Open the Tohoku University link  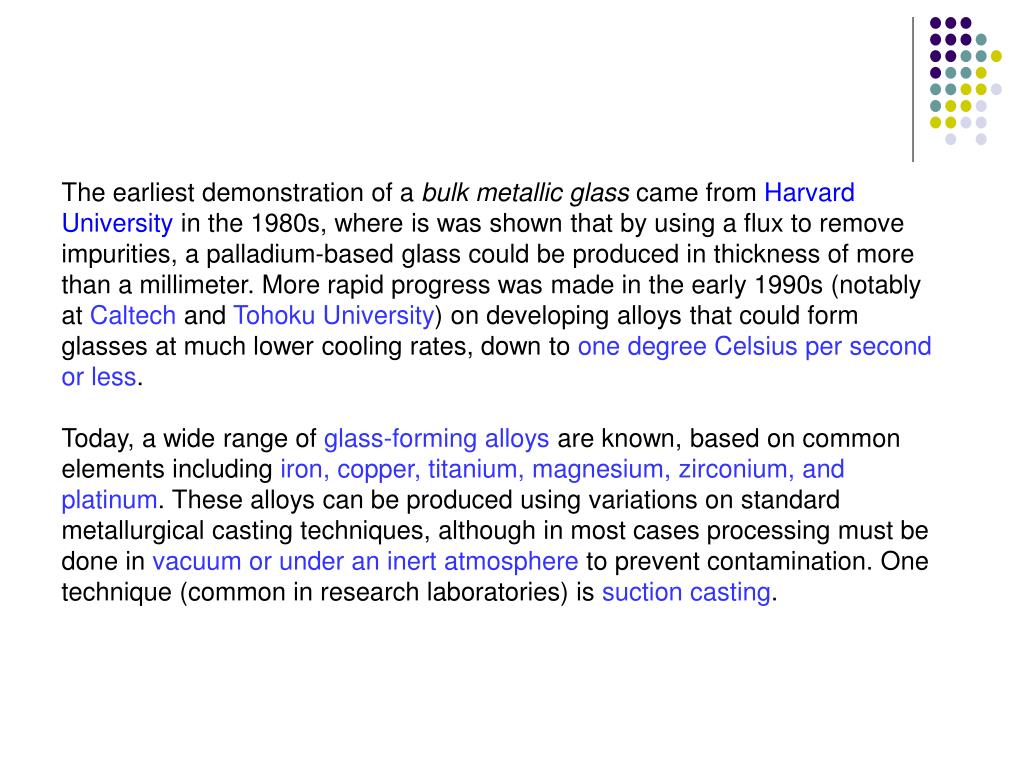tap(334, 315)
